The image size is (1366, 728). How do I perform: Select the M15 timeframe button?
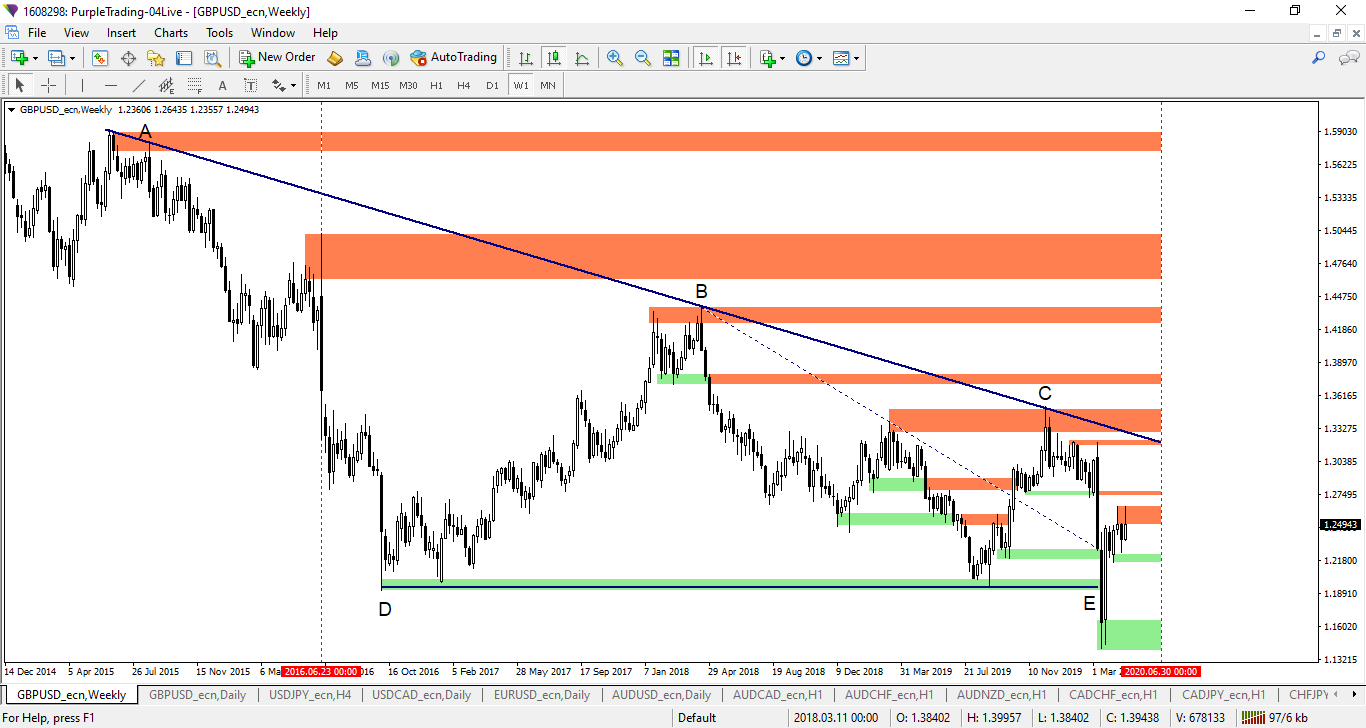tap(380, 85)
